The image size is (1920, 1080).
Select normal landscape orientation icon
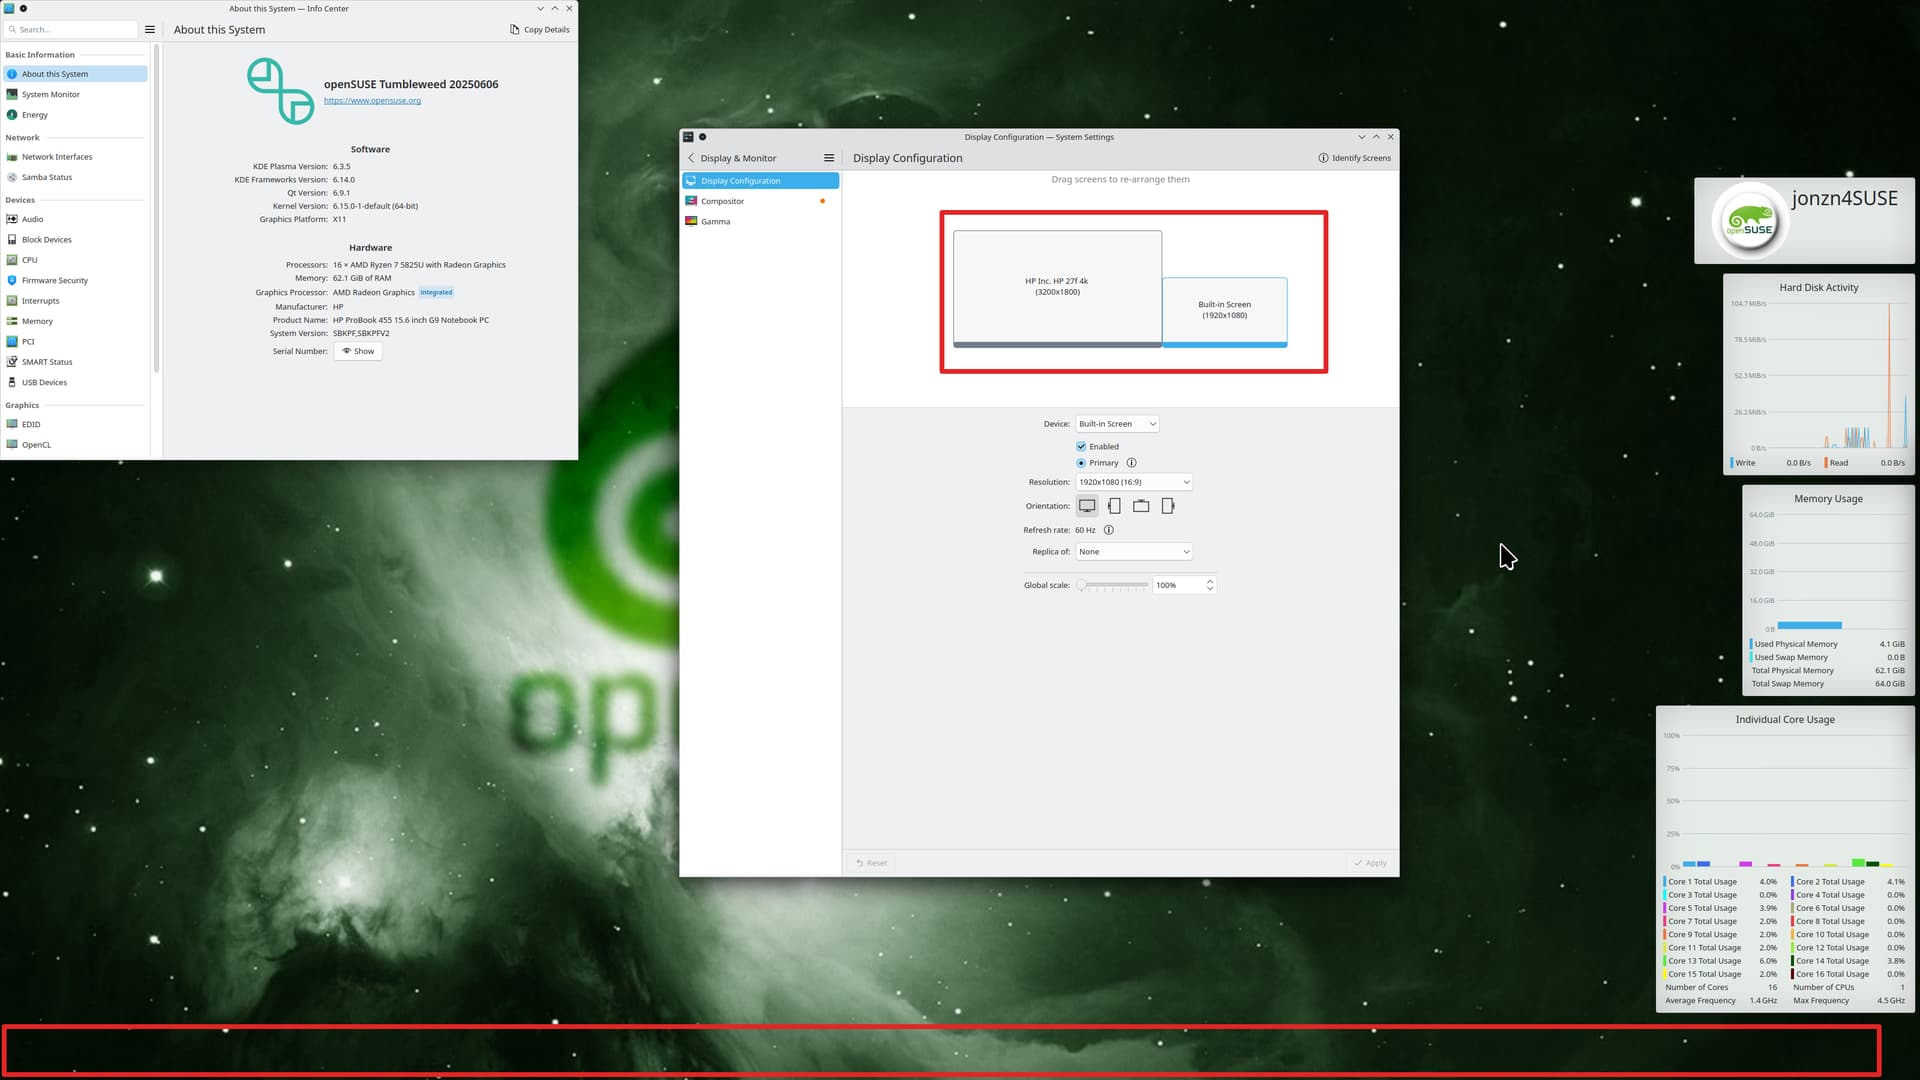click(1087, 506)
